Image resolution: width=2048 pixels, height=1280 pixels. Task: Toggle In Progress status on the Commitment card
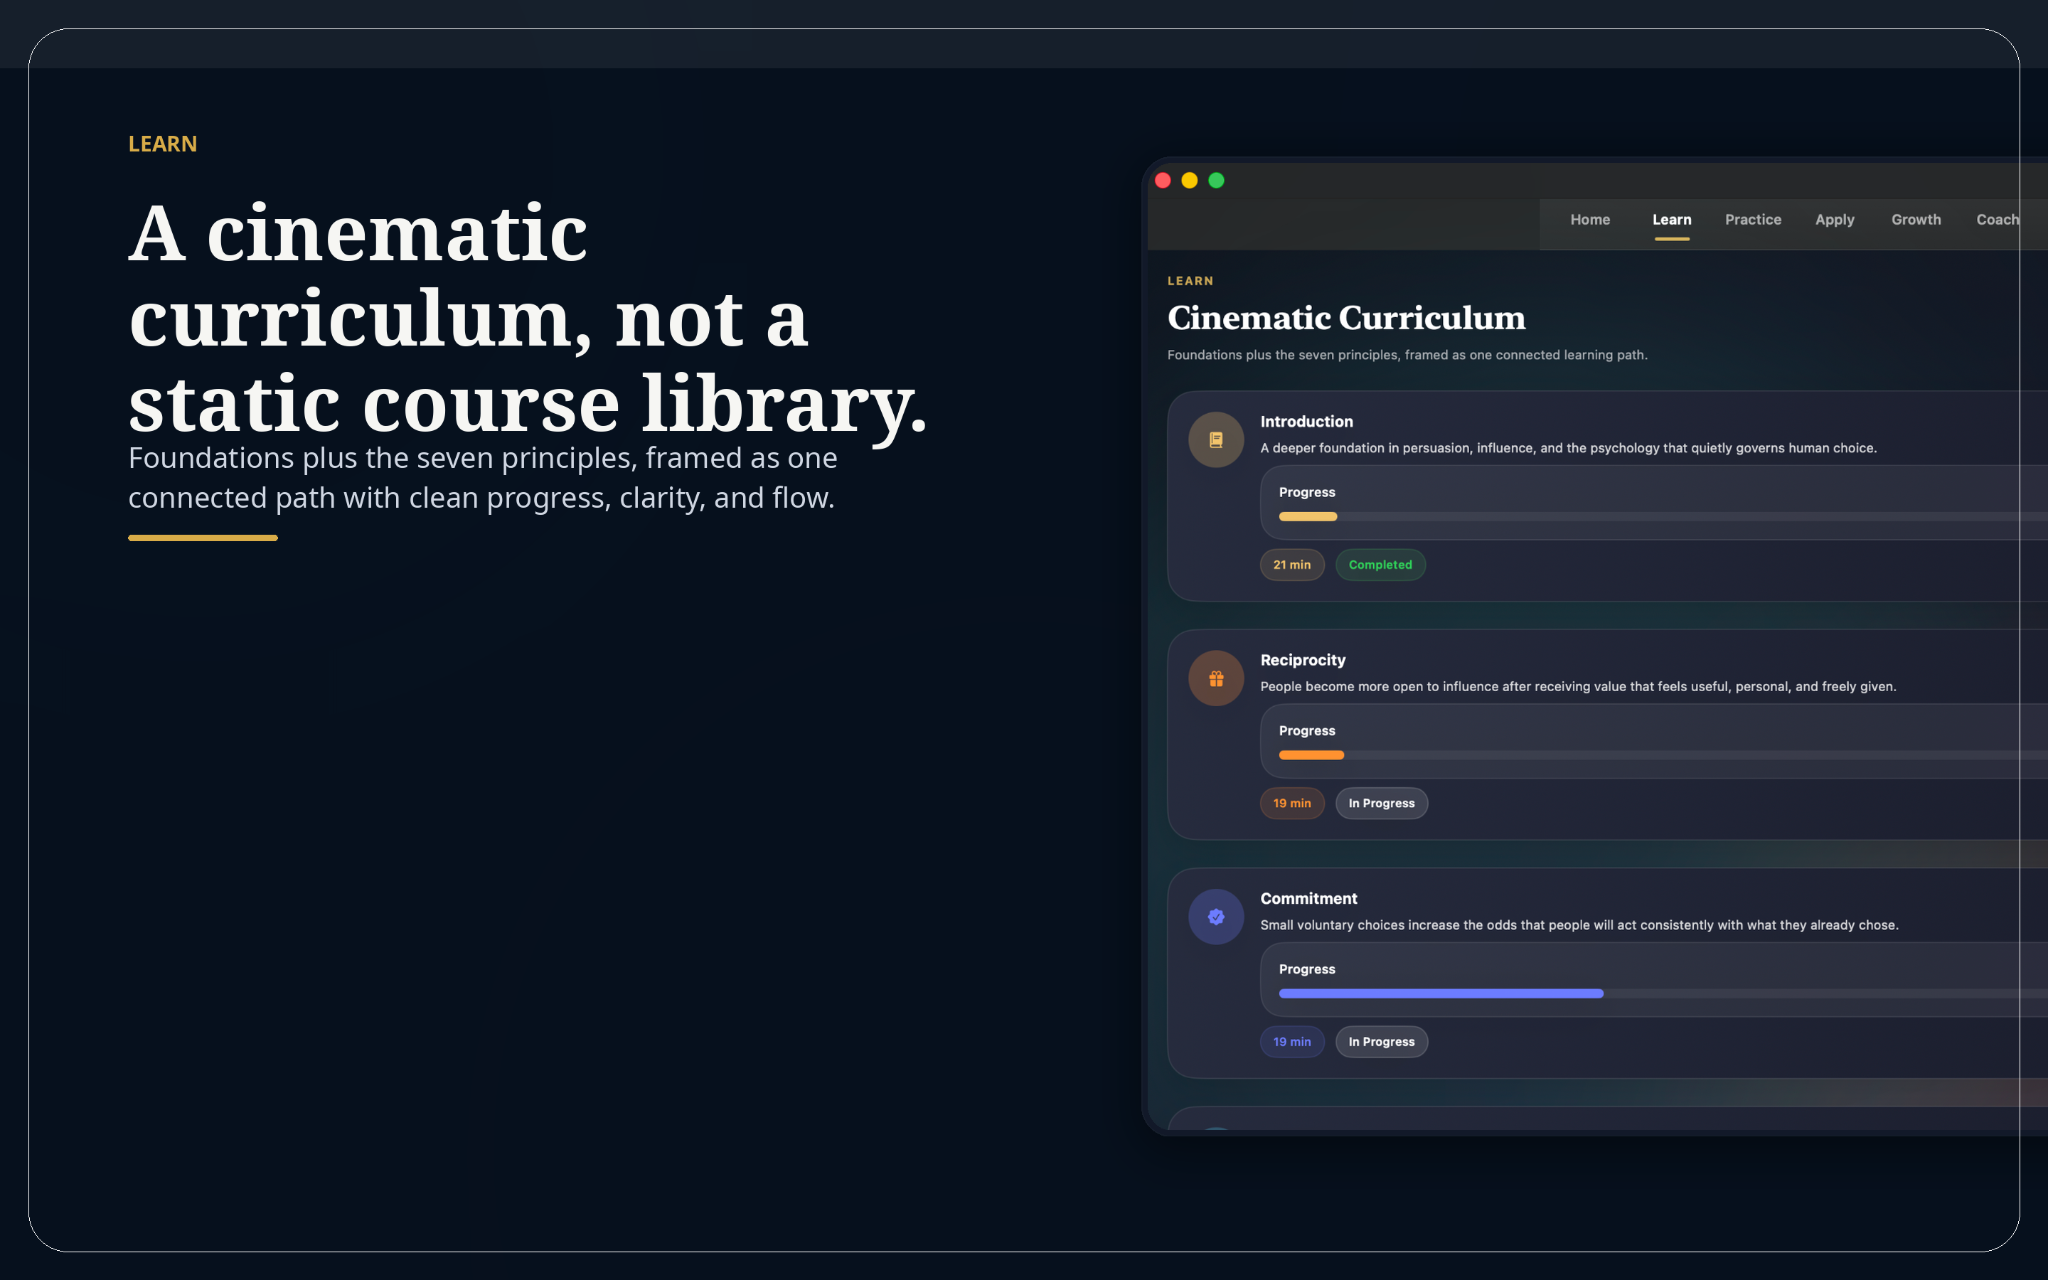click(x=1381, y=1041)
